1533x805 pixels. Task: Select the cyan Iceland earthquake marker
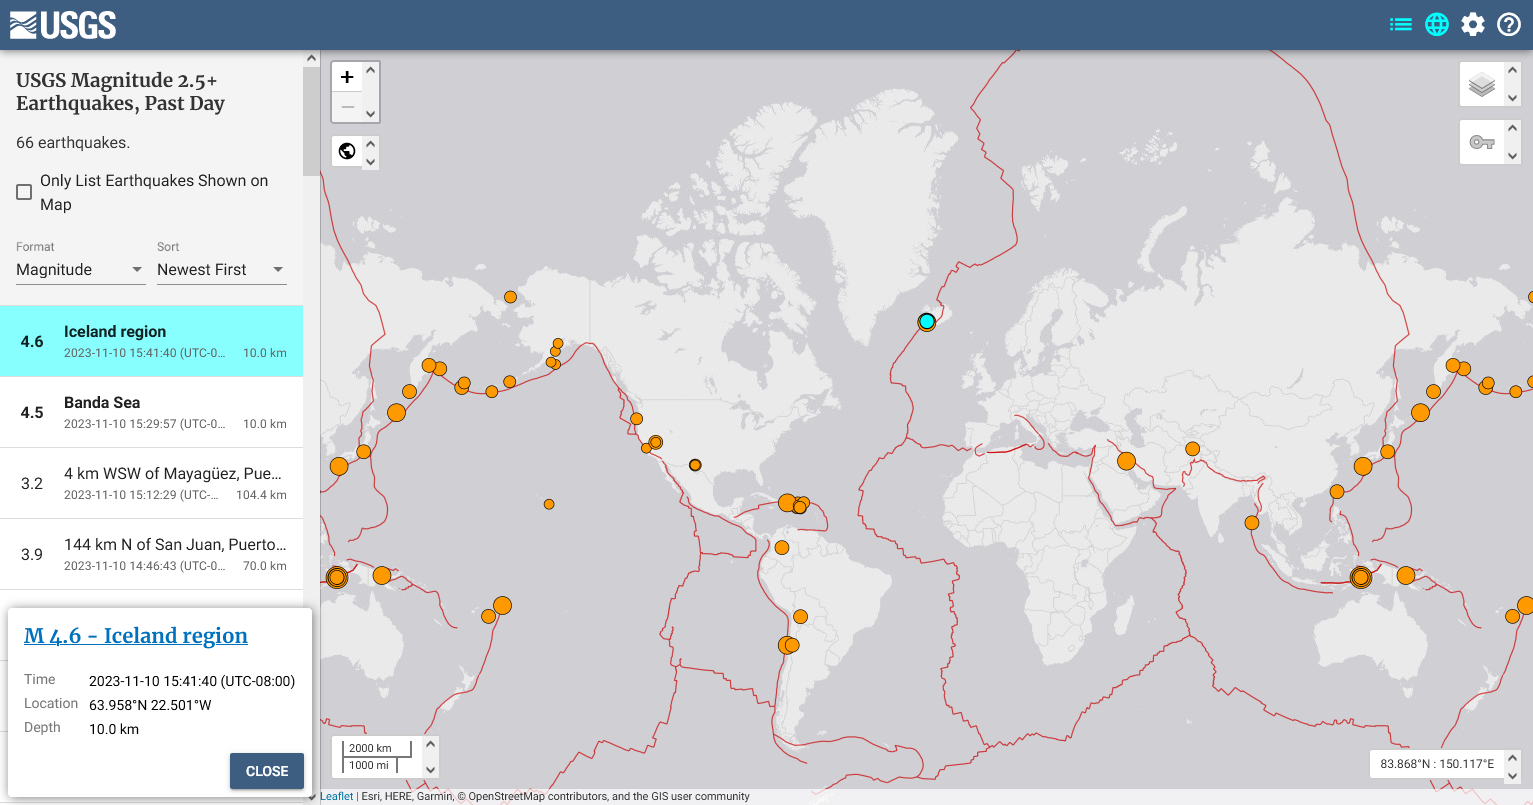click(927, 321)
